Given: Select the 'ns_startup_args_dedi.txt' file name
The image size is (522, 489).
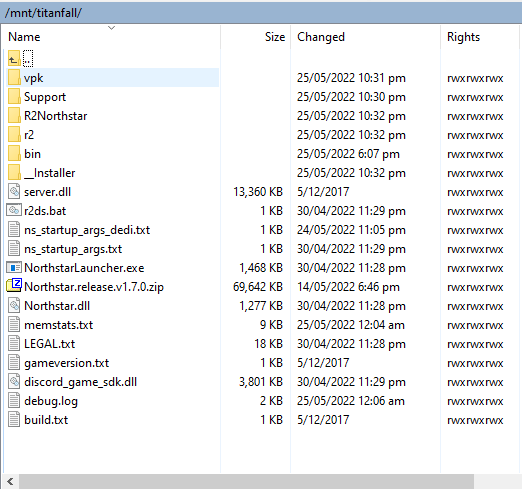Looking at the screenshot, I should point(87,230).
